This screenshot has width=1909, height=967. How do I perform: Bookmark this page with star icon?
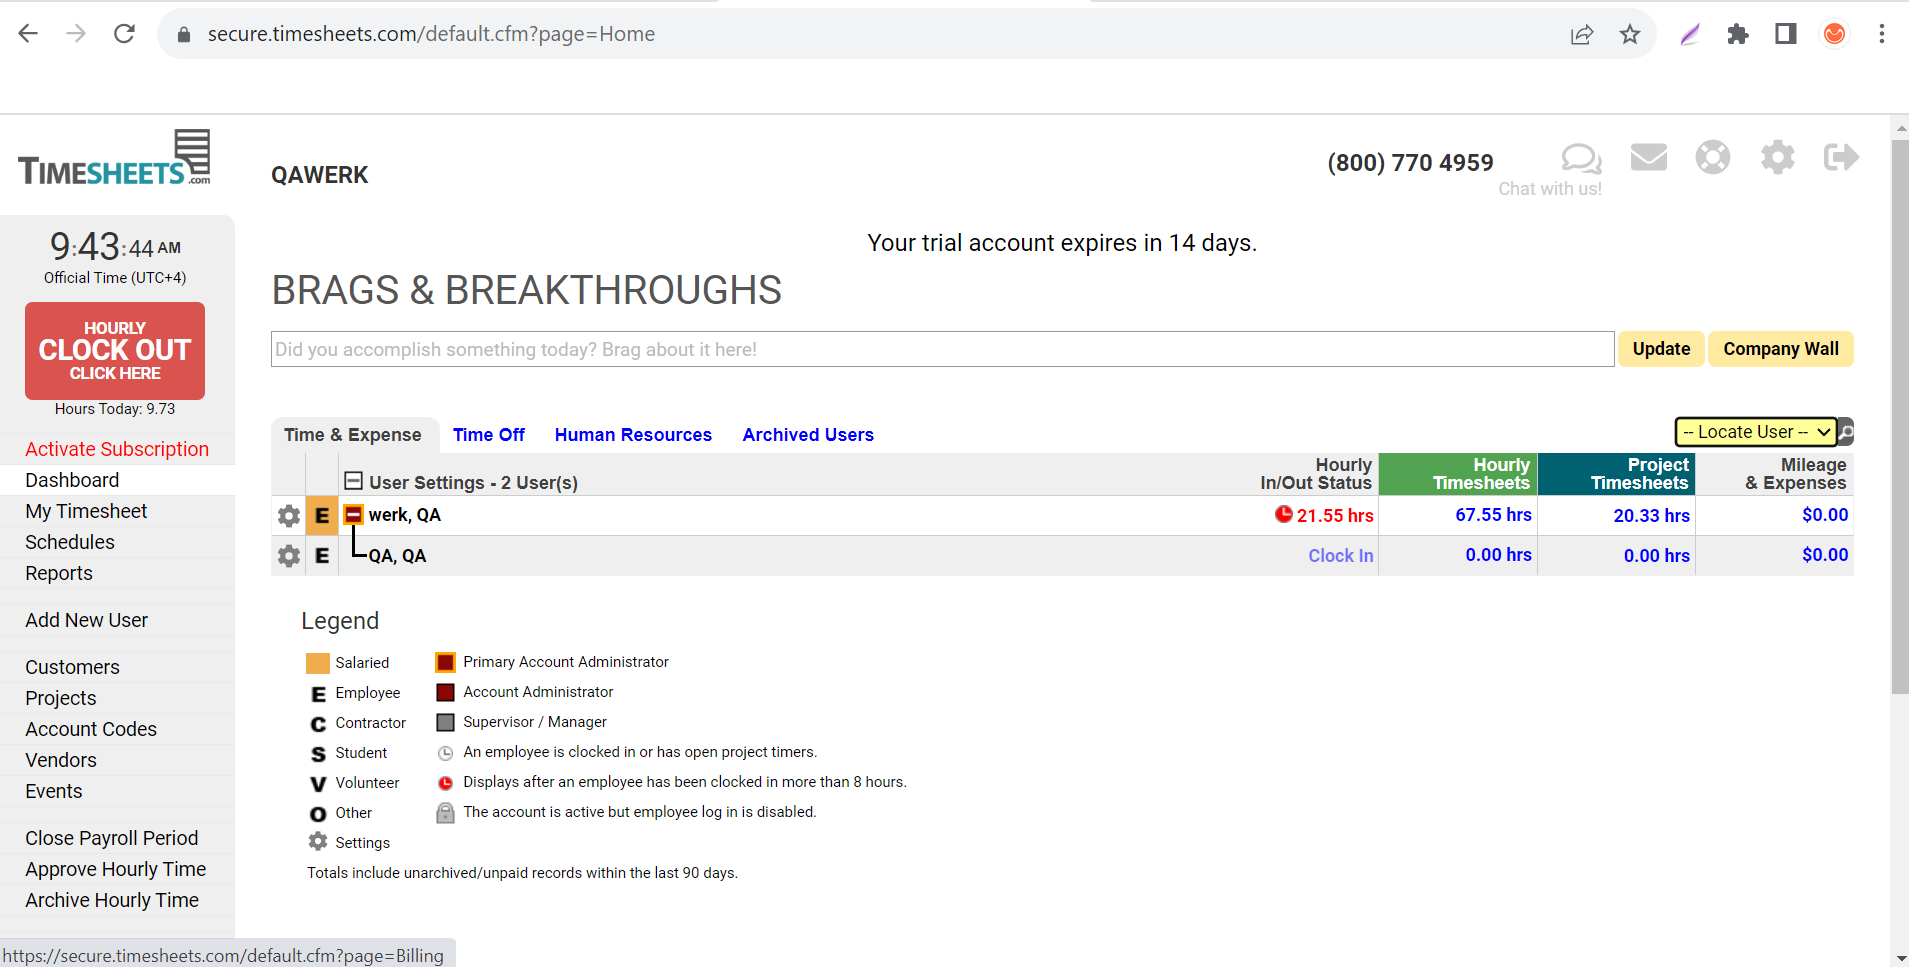pyautogui.click(x=1630, y=35)
